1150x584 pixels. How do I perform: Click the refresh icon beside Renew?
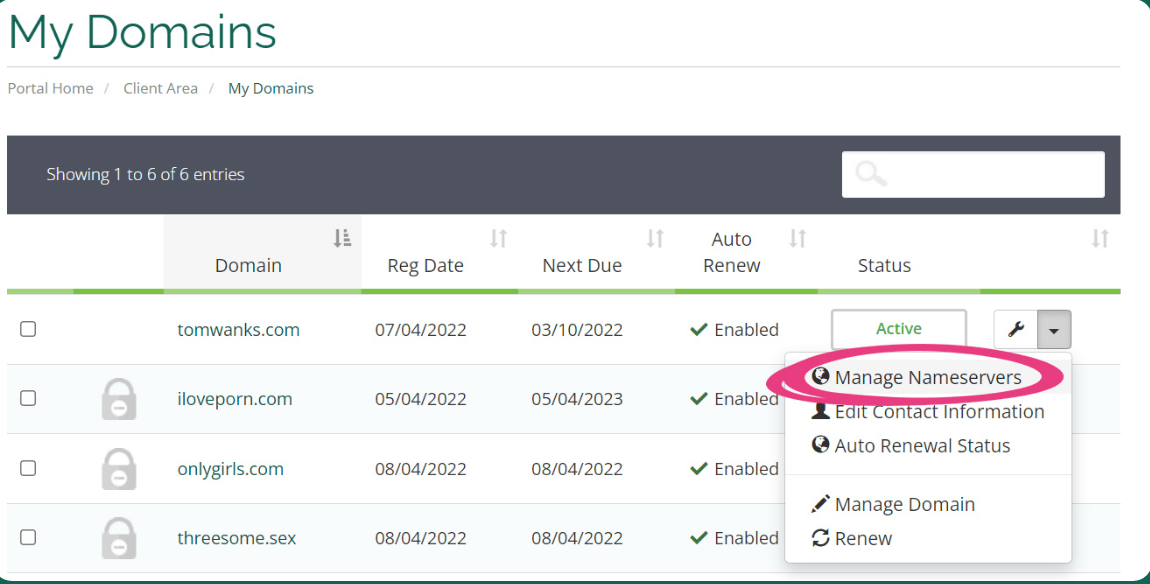pos(821,538)
